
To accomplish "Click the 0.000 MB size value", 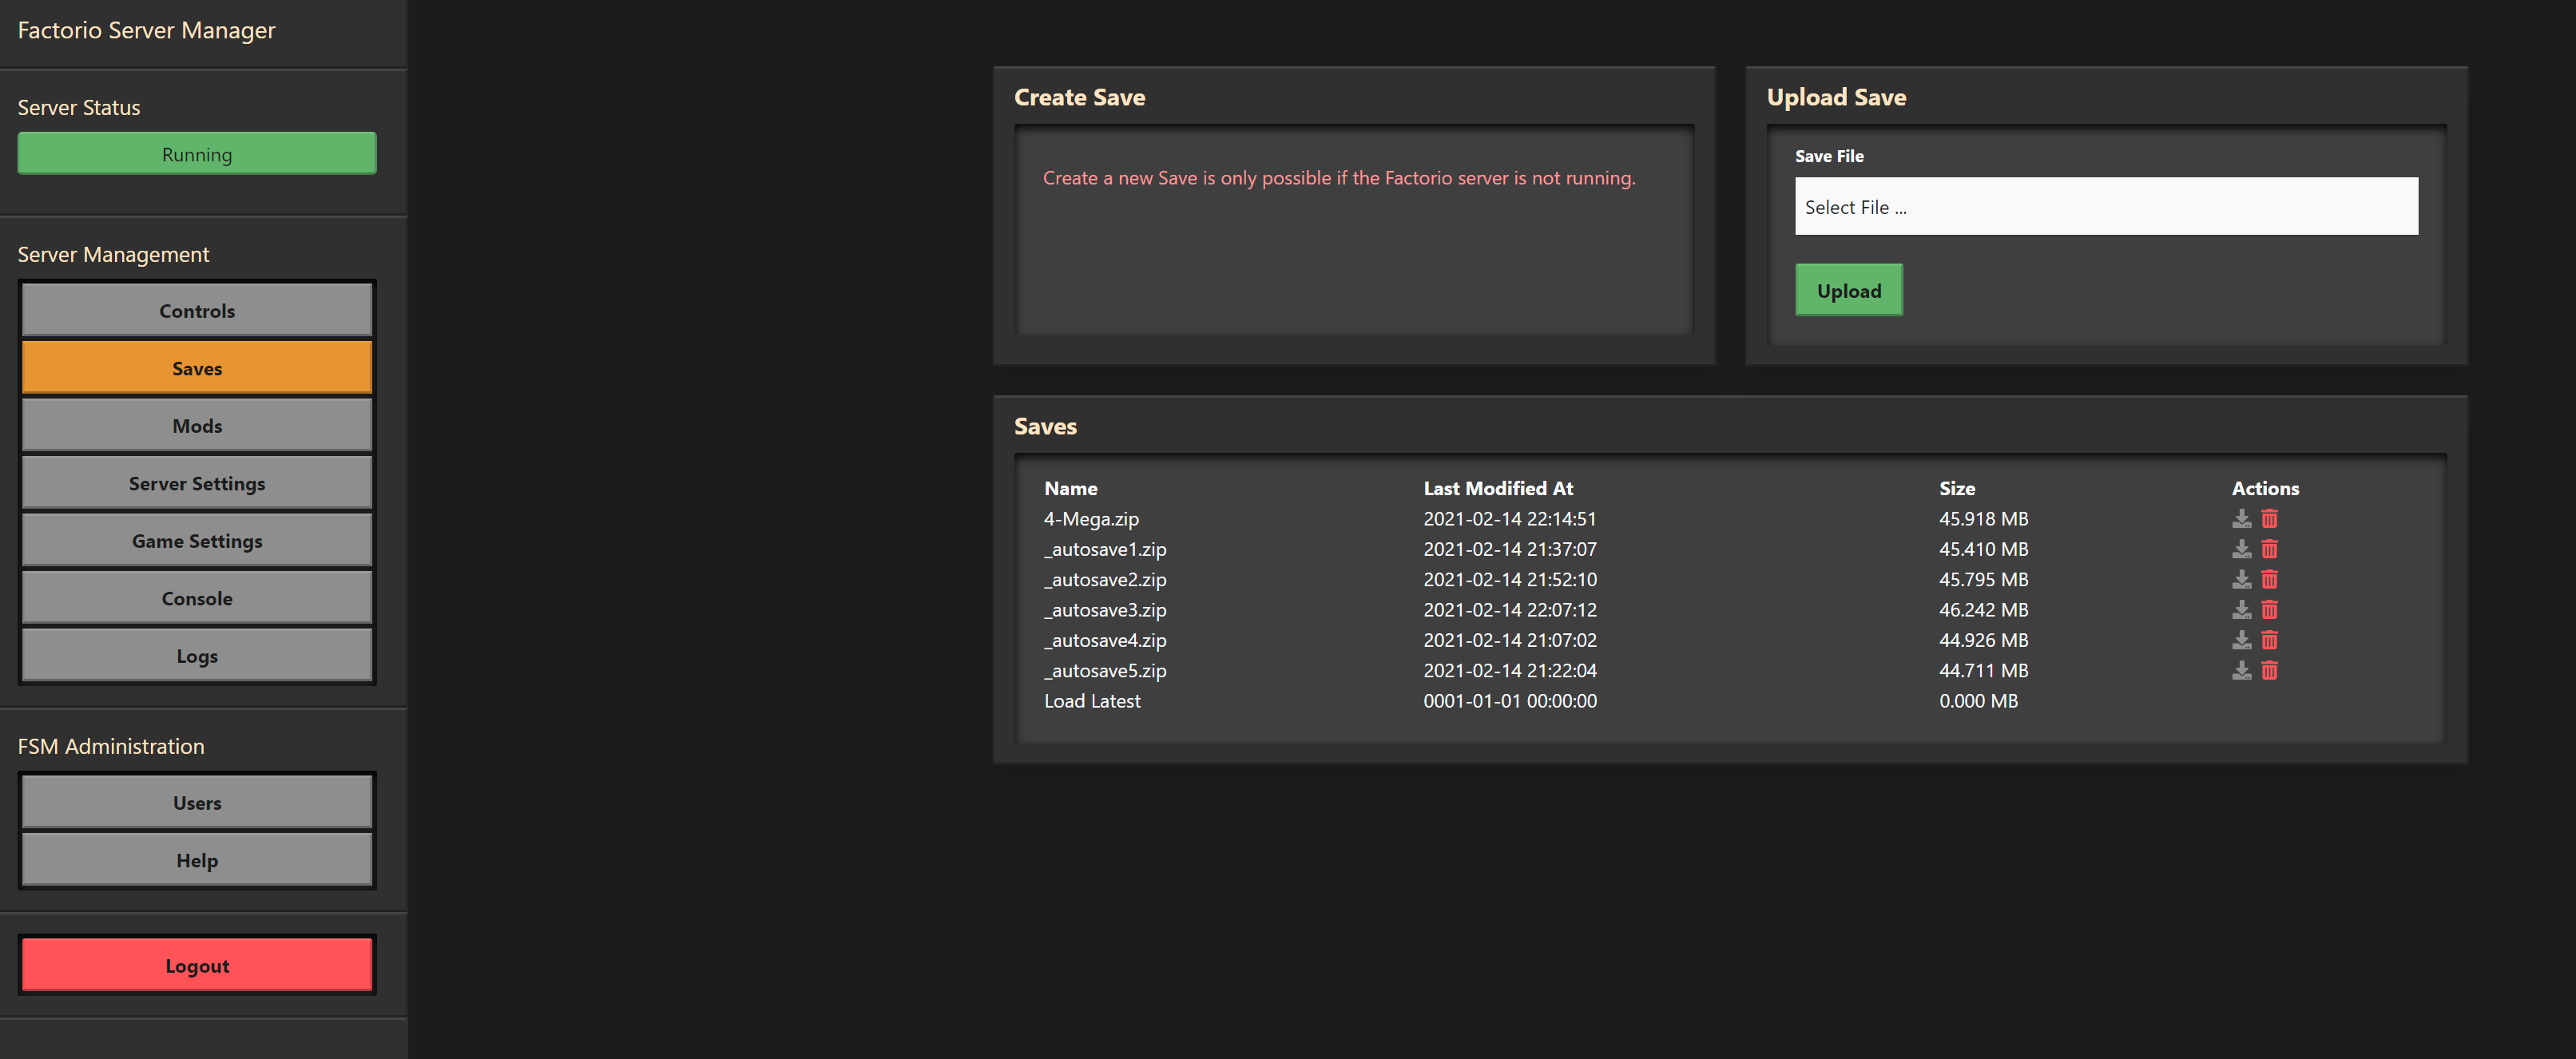I will [1978, 701].
